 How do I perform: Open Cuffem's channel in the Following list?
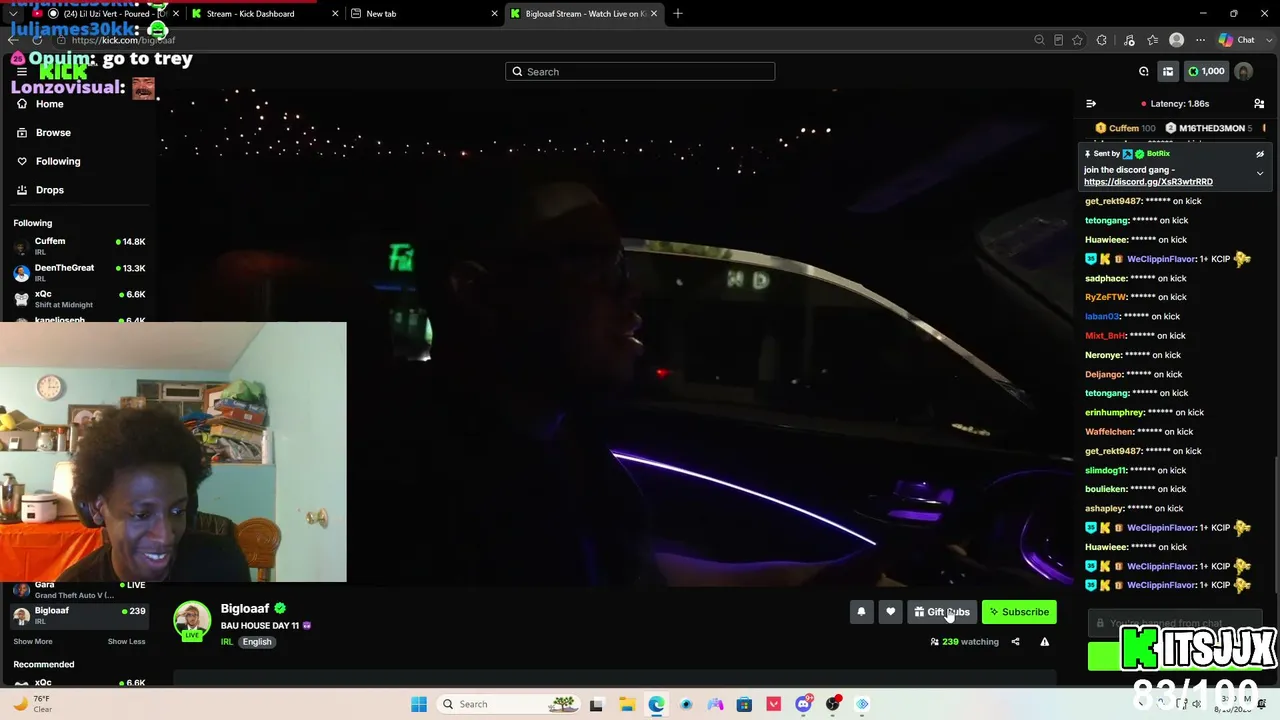point(80,246)
